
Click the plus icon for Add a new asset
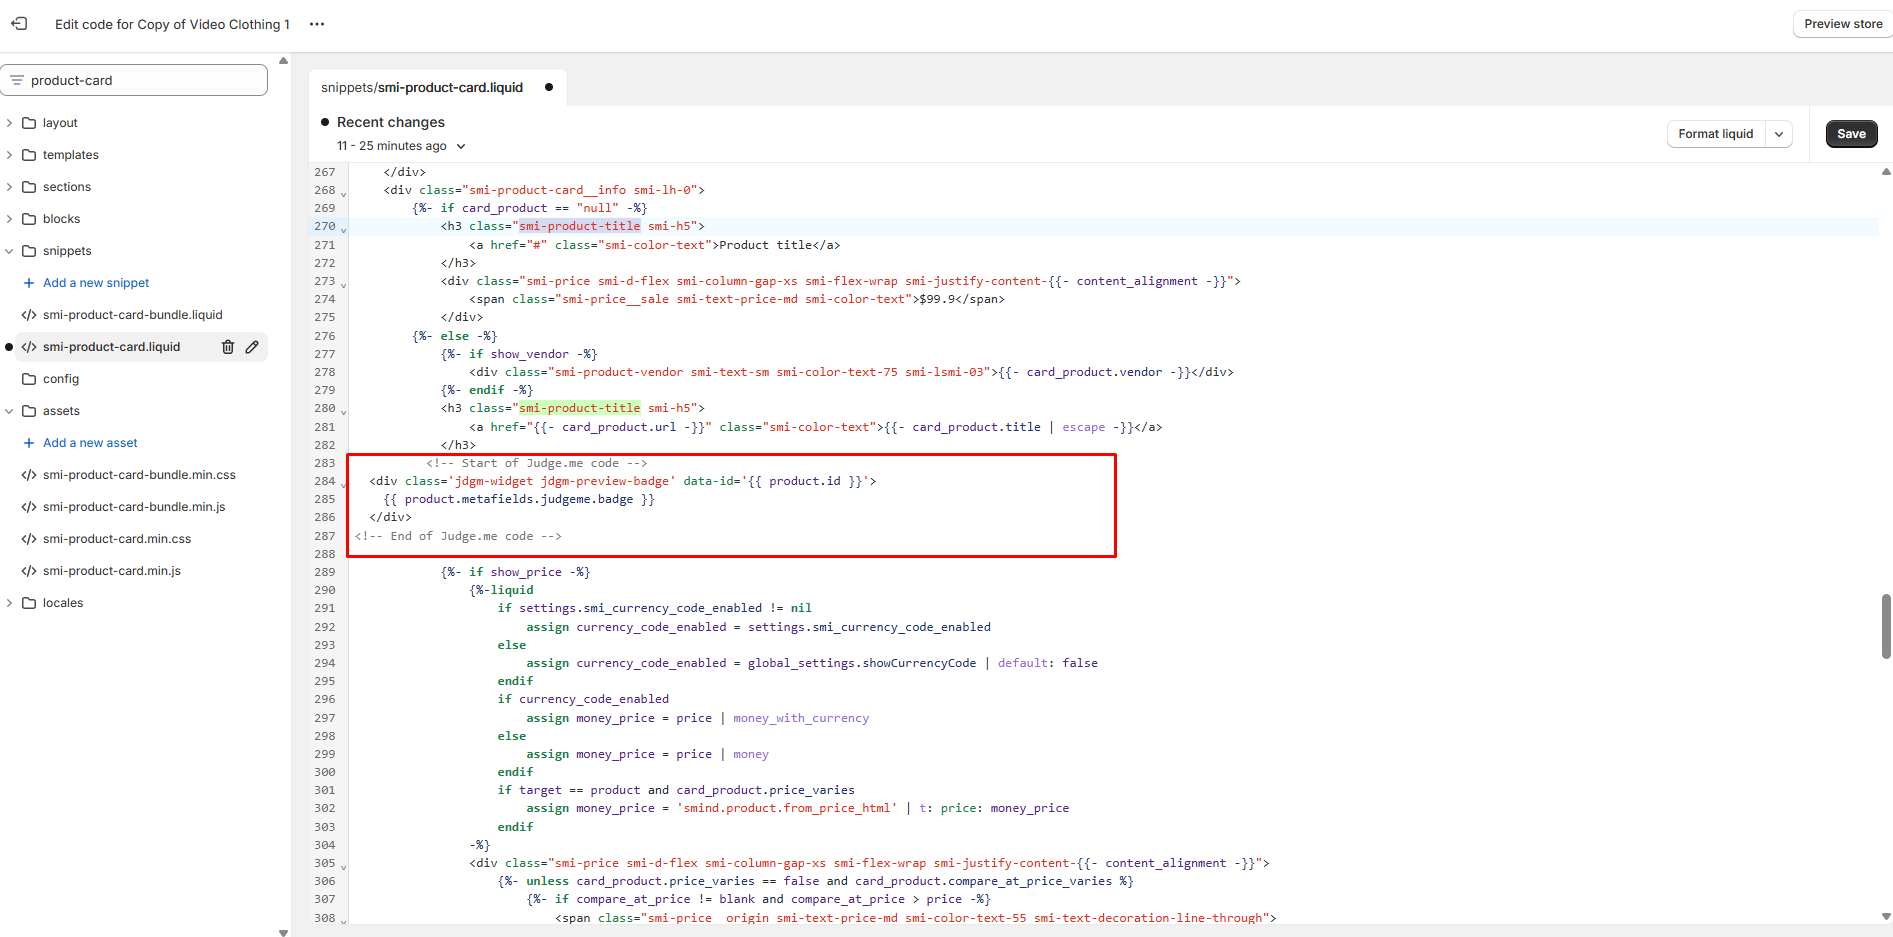(x=29, y=443)
